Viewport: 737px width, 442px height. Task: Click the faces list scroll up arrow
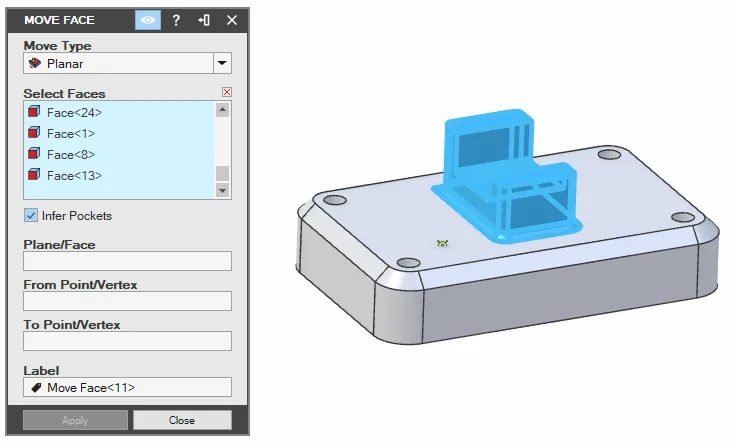tap(222, 110)
